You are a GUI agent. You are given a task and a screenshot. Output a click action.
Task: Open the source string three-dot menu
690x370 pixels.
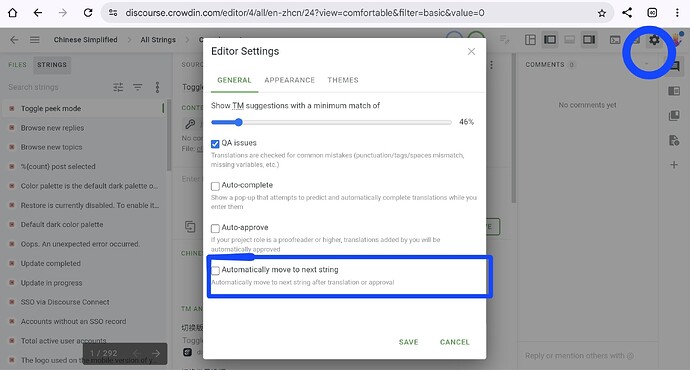click(x=492, y=65)
